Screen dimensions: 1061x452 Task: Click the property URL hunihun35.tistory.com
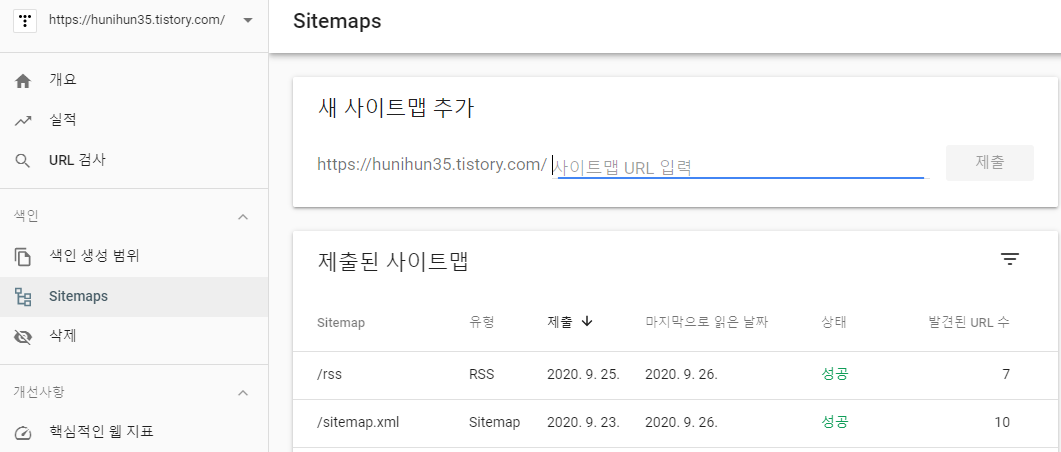[137, 20]
